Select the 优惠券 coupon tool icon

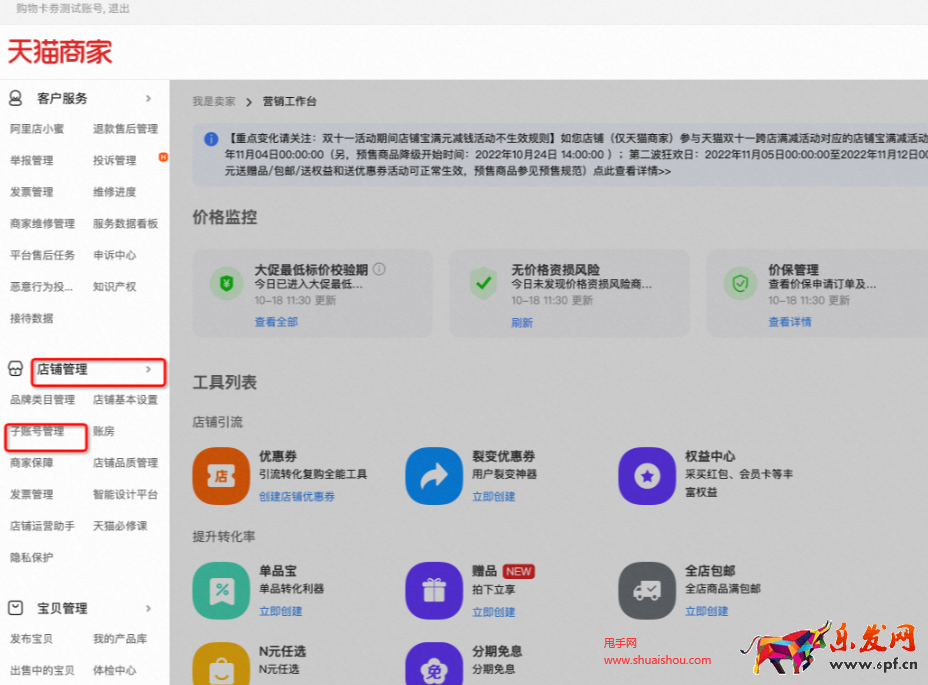click(x=220, y=476)
